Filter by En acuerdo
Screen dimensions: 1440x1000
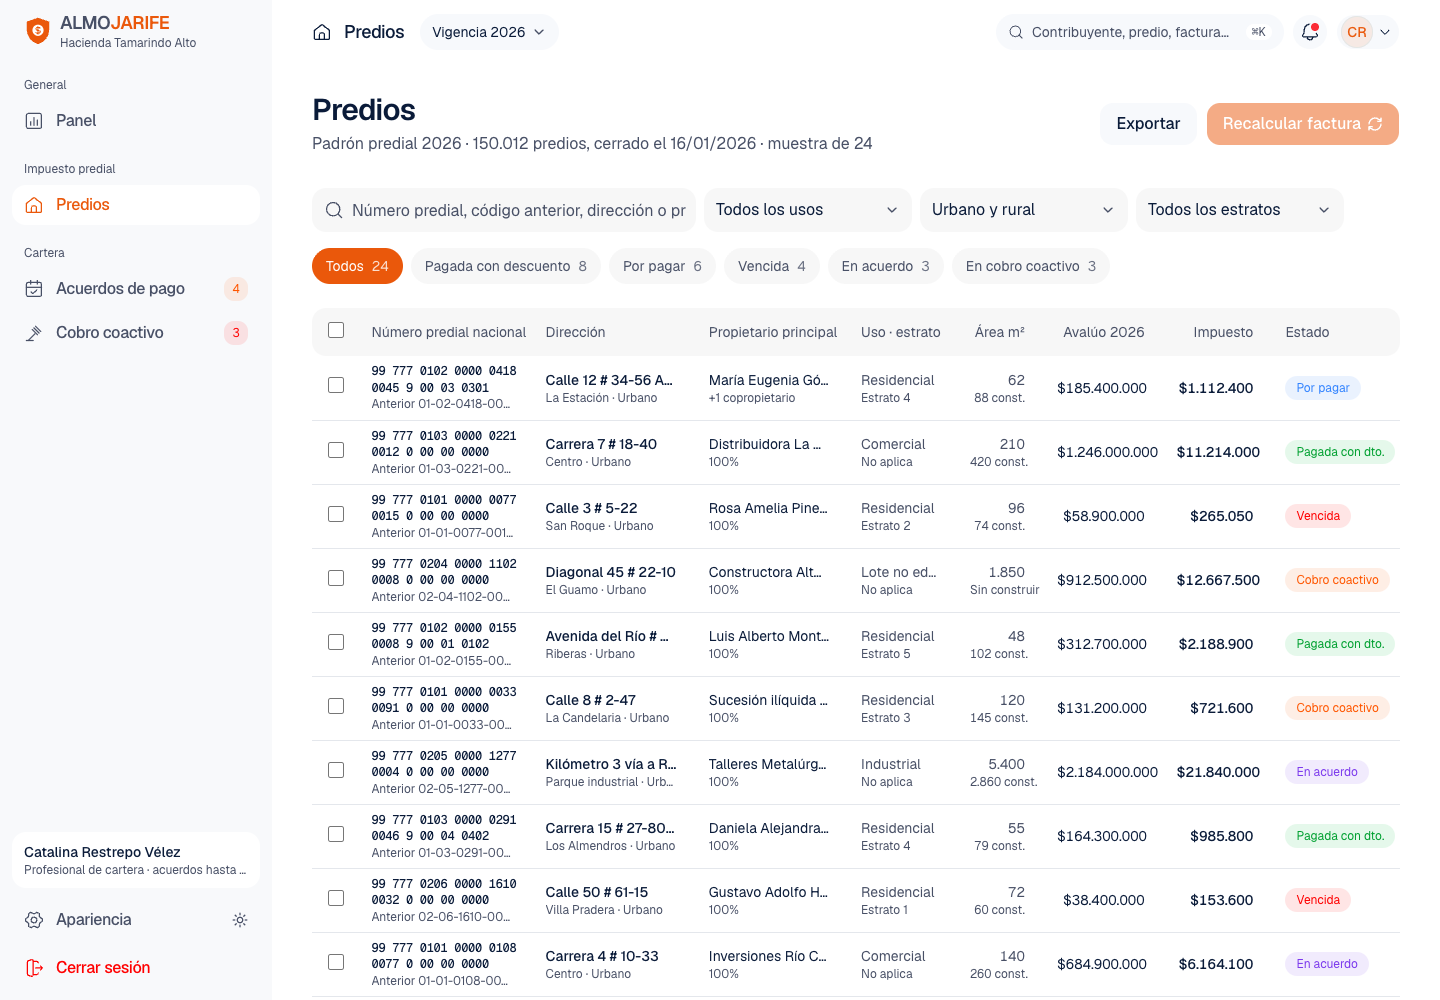pyautogui.click(x=886, y=266)
